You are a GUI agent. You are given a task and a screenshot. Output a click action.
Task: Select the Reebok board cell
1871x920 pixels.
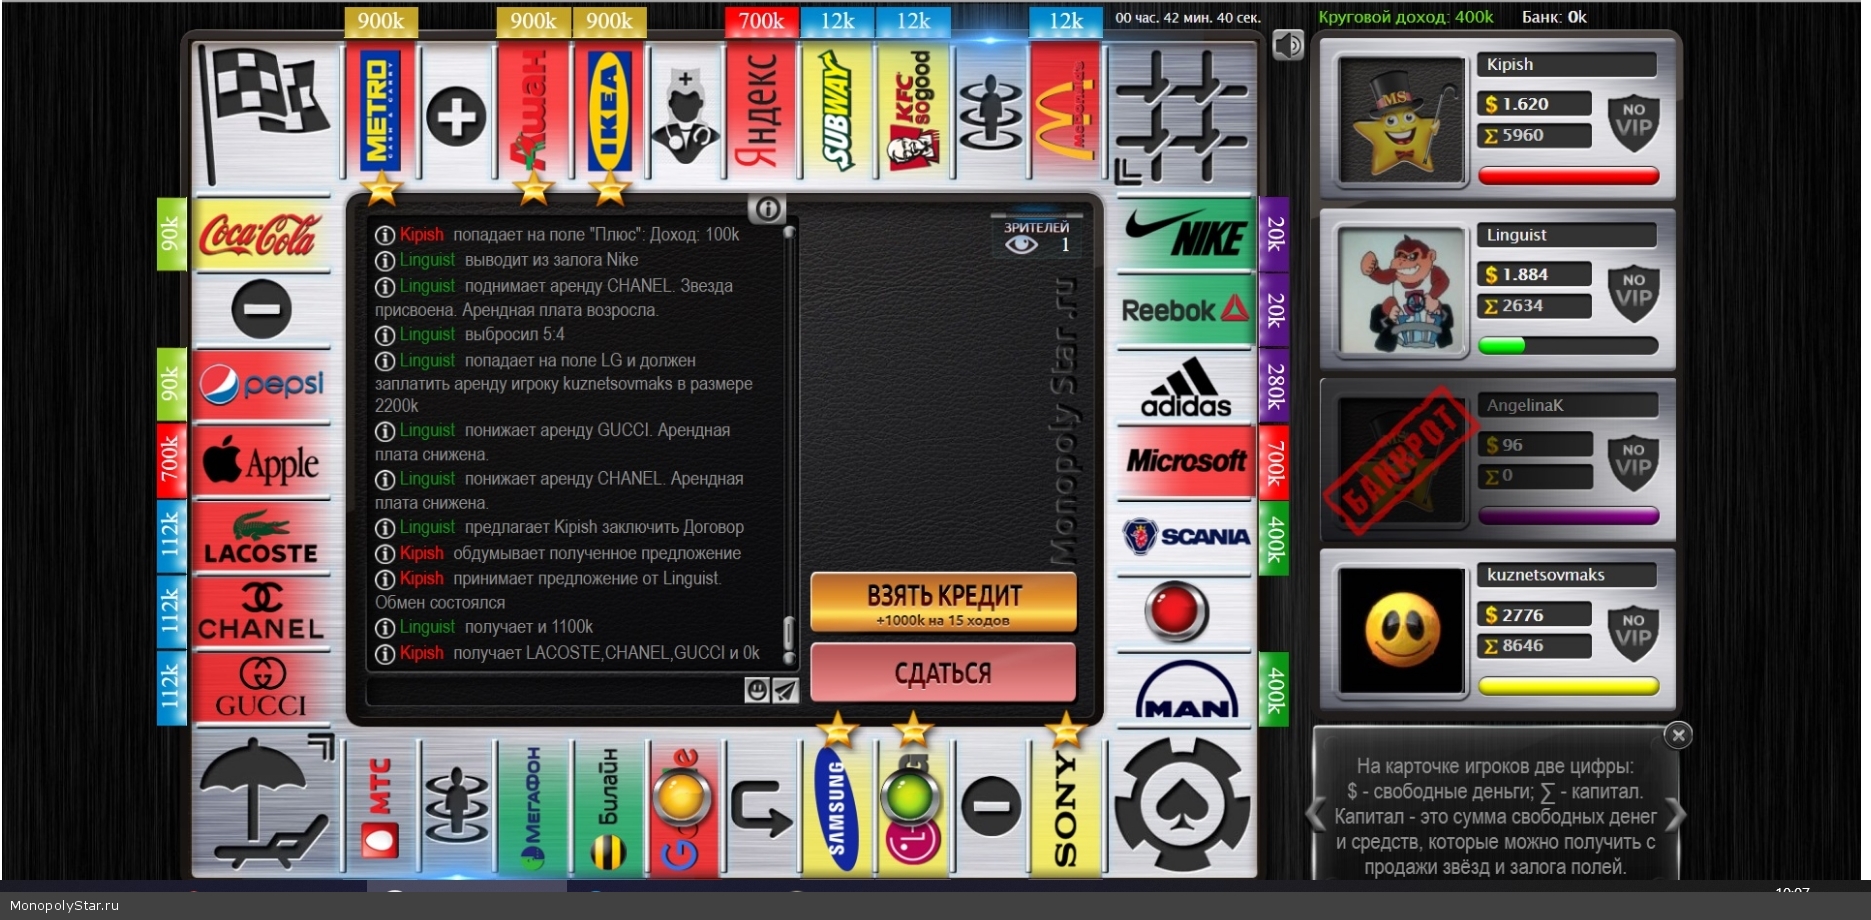point(1184,310)
